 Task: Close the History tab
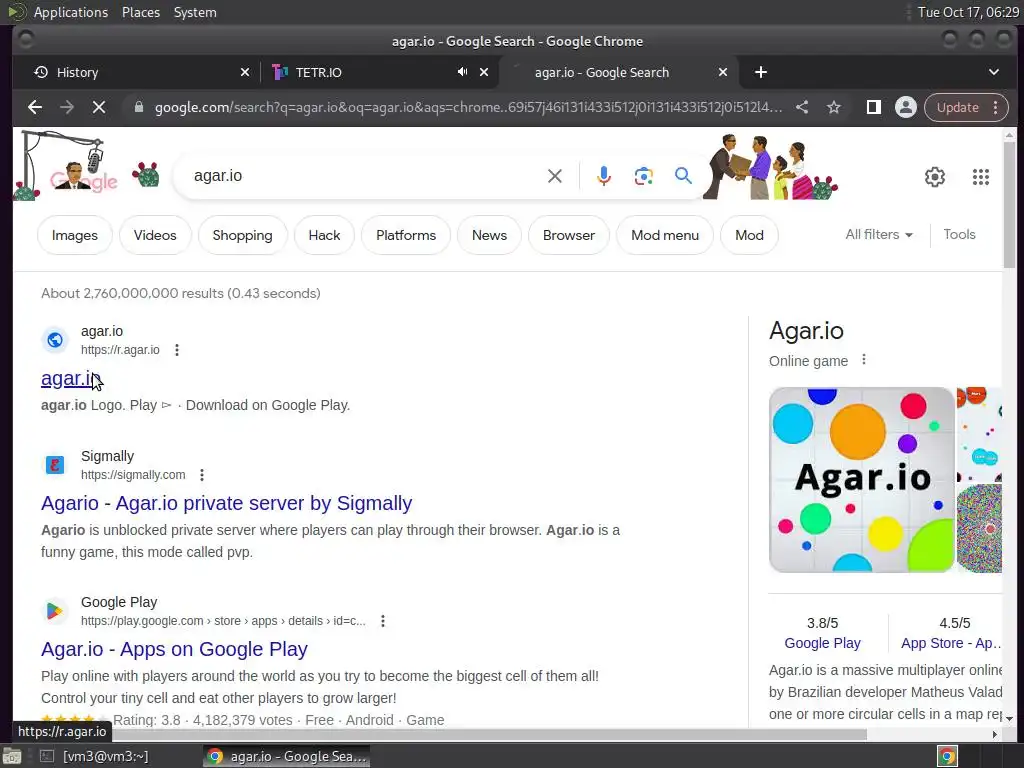245,72
